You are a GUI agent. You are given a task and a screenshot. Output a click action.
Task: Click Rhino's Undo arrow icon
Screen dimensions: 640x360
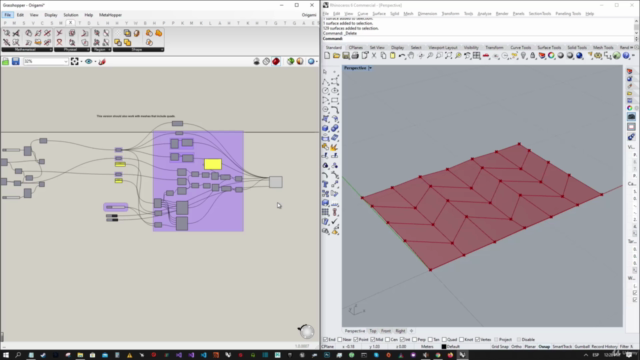coord(402,56)
